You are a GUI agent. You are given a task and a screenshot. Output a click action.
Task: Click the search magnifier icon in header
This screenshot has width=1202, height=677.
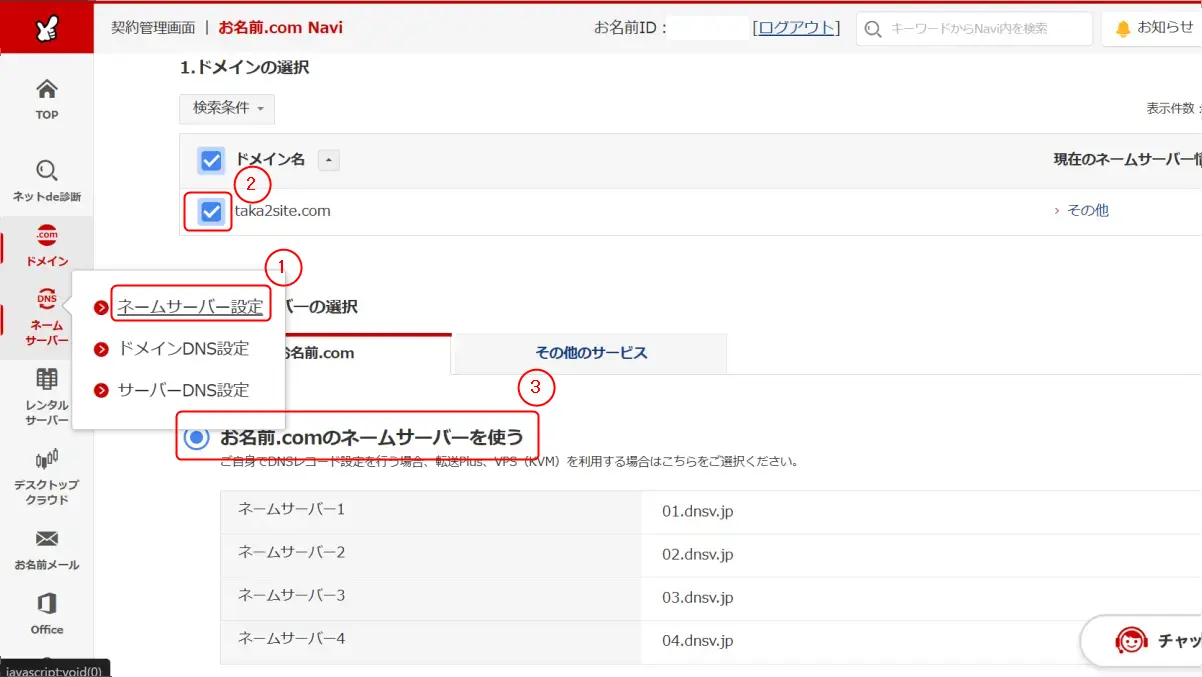[874, 29]
